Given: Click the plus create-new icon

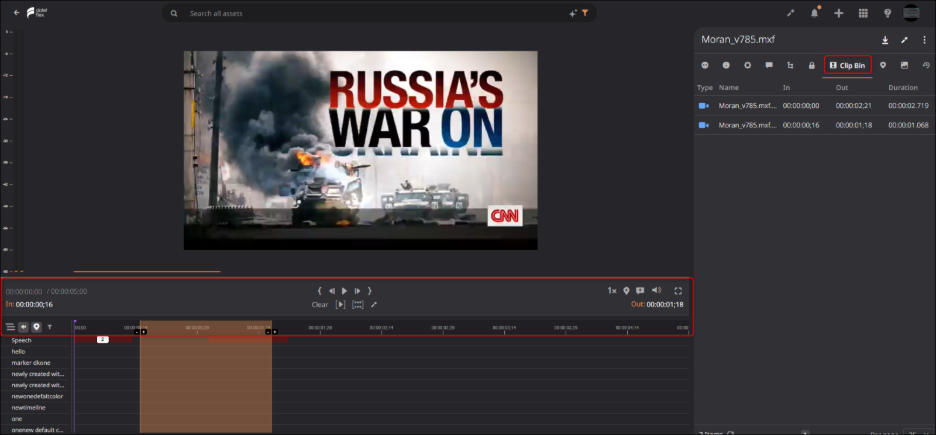Looking at the screenshot, I should [839, 13].
